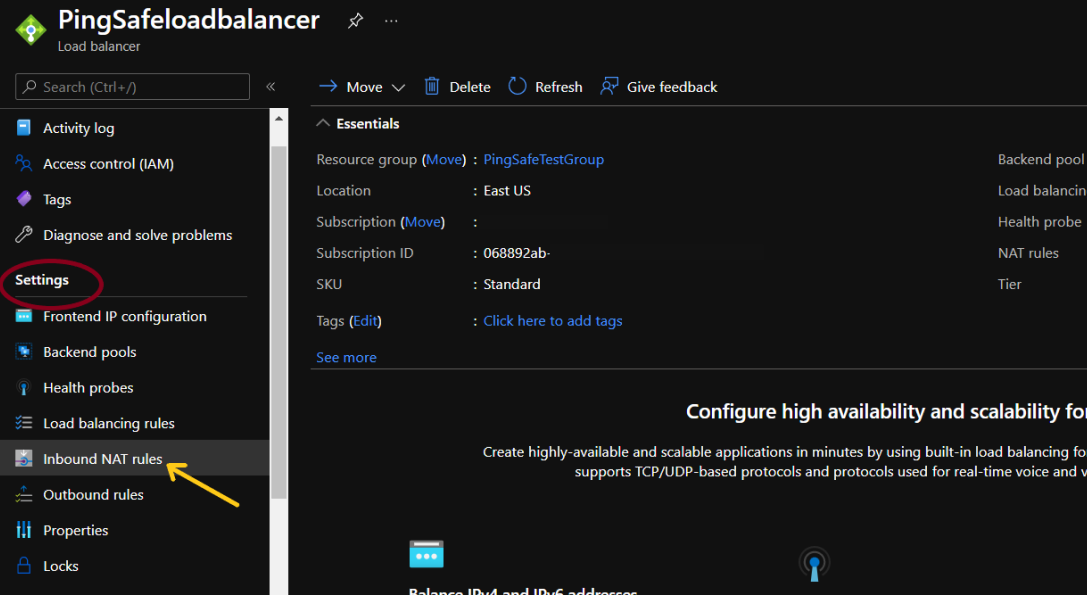1087x595 pixels.
Task: Click the Refresh circular arrow icon
Action: [x=517, y=87]
